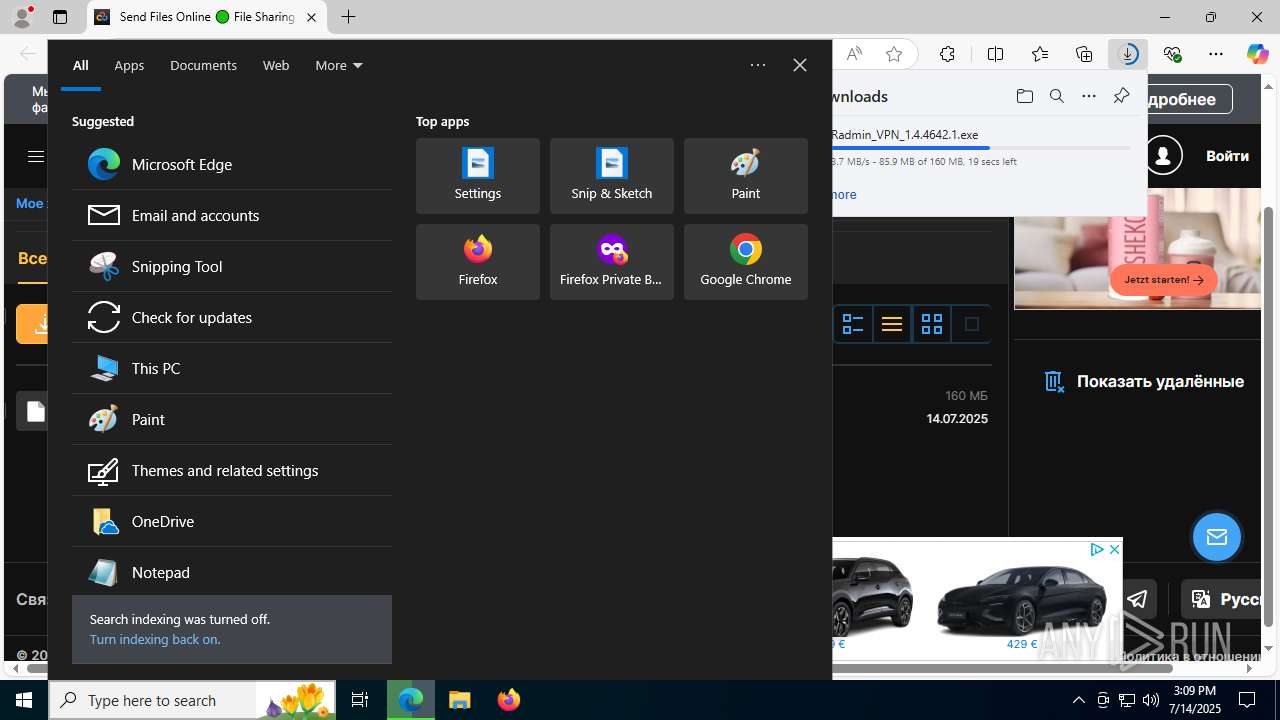
Task: Switch to the All search tab
Action: point(81,65)
